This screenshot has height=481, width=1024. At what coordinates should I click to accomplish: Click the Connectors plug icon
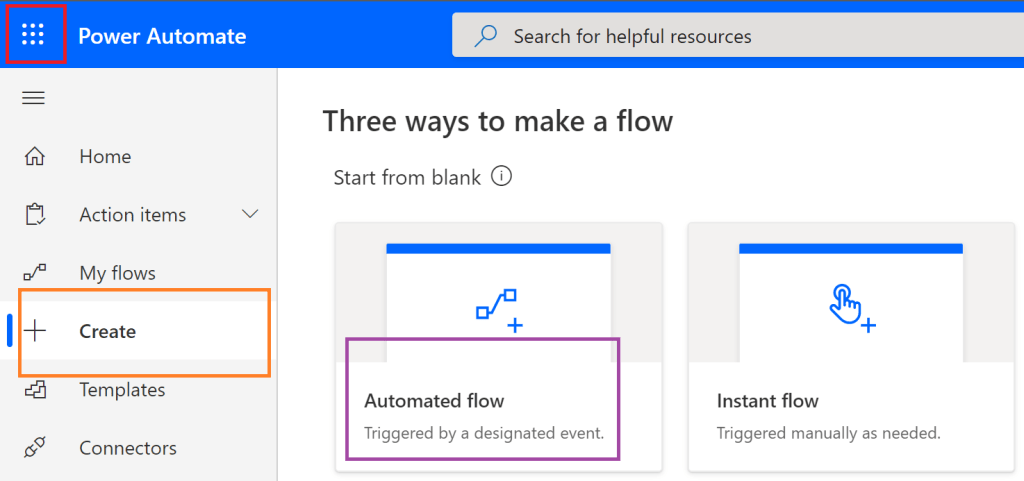[x=35, y=448]
